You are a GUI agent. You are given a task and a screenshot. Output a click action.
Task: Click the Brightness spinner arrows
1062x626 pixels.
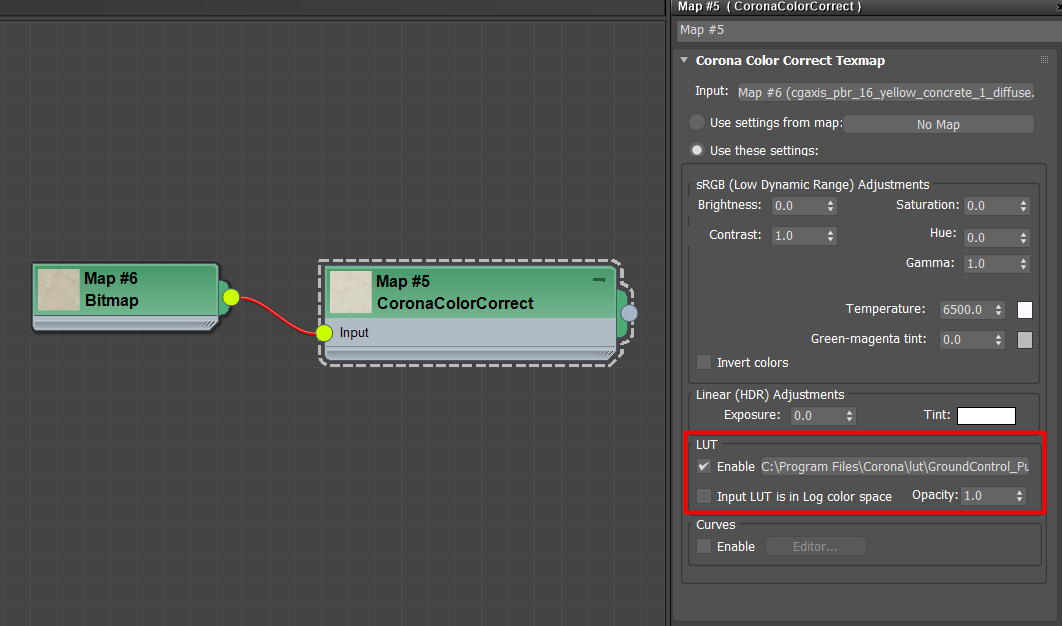tap(831, 205)
